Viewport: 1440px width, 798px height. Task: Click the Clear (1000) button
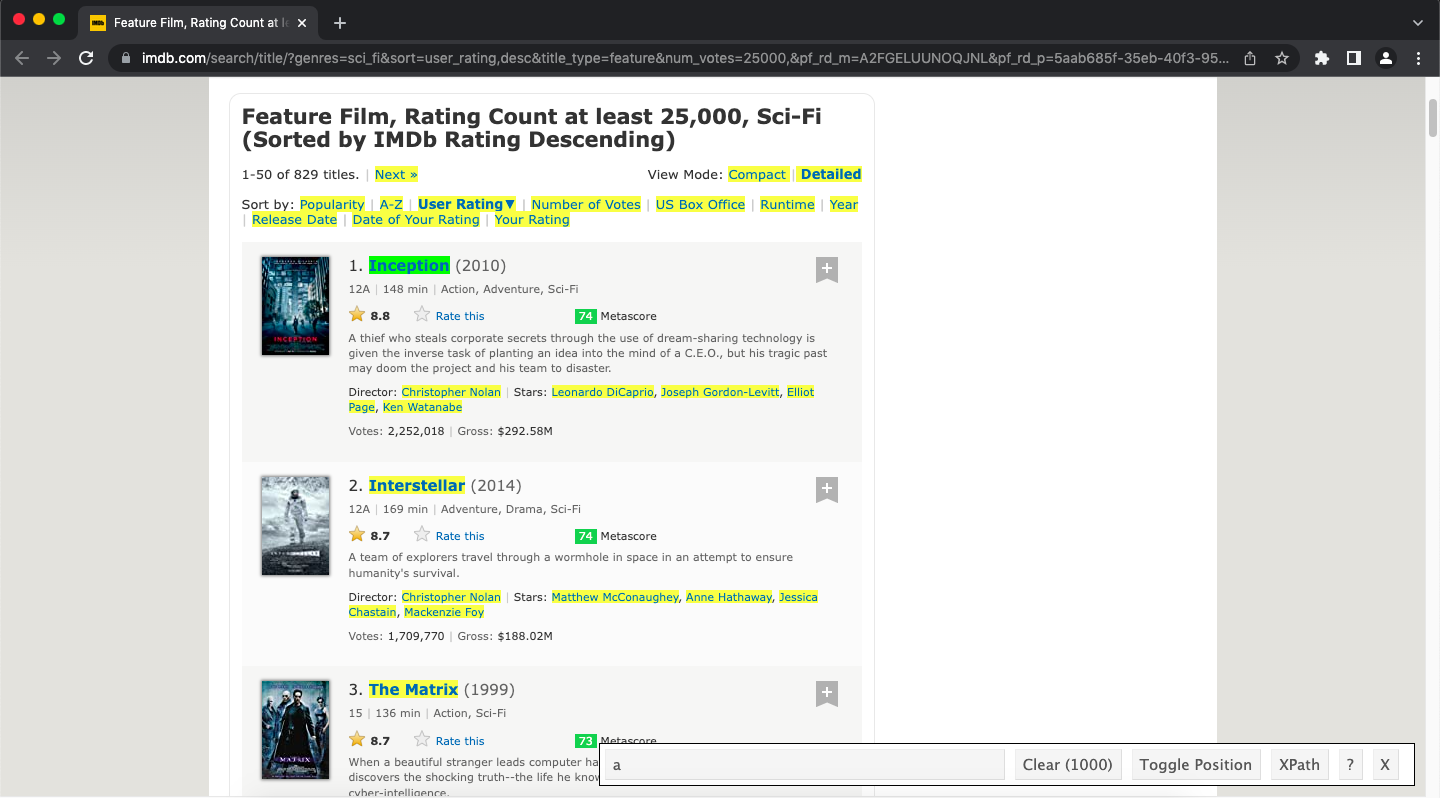1067,765
